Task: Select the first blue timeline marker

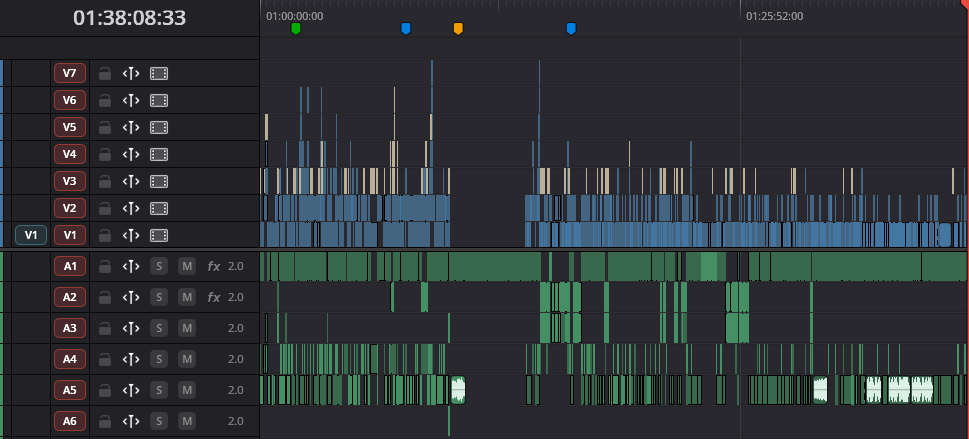Action: click(405, 28)
